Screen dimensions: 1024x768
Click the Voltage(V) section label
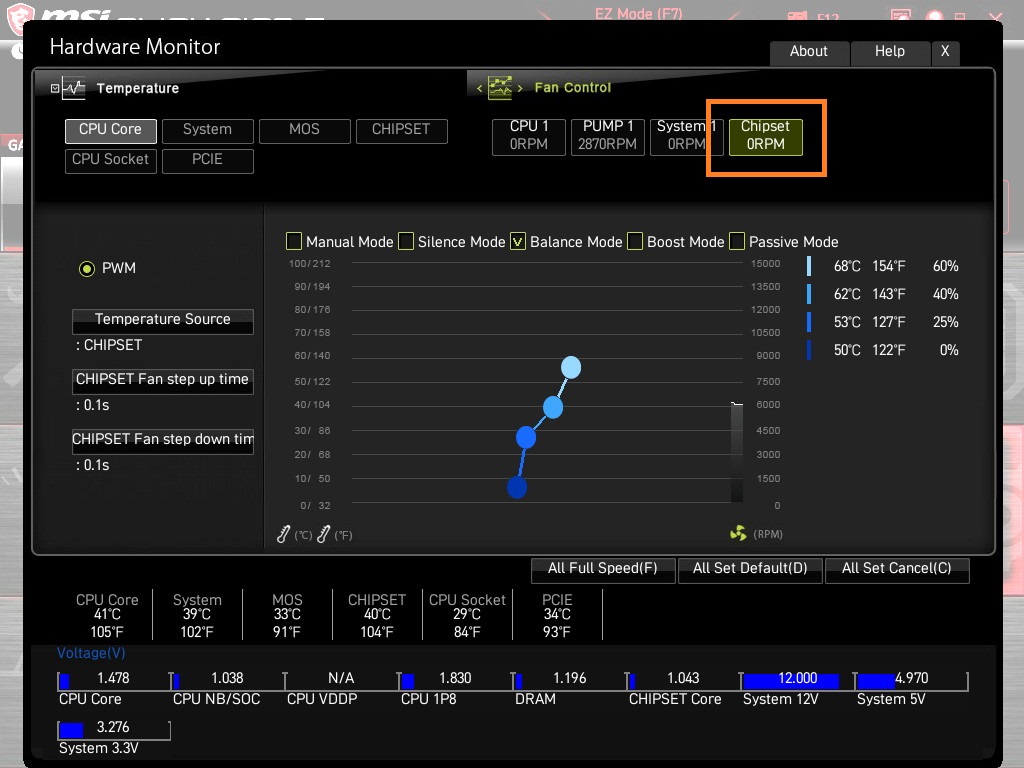pyautogui.click(x=91, y=653)
